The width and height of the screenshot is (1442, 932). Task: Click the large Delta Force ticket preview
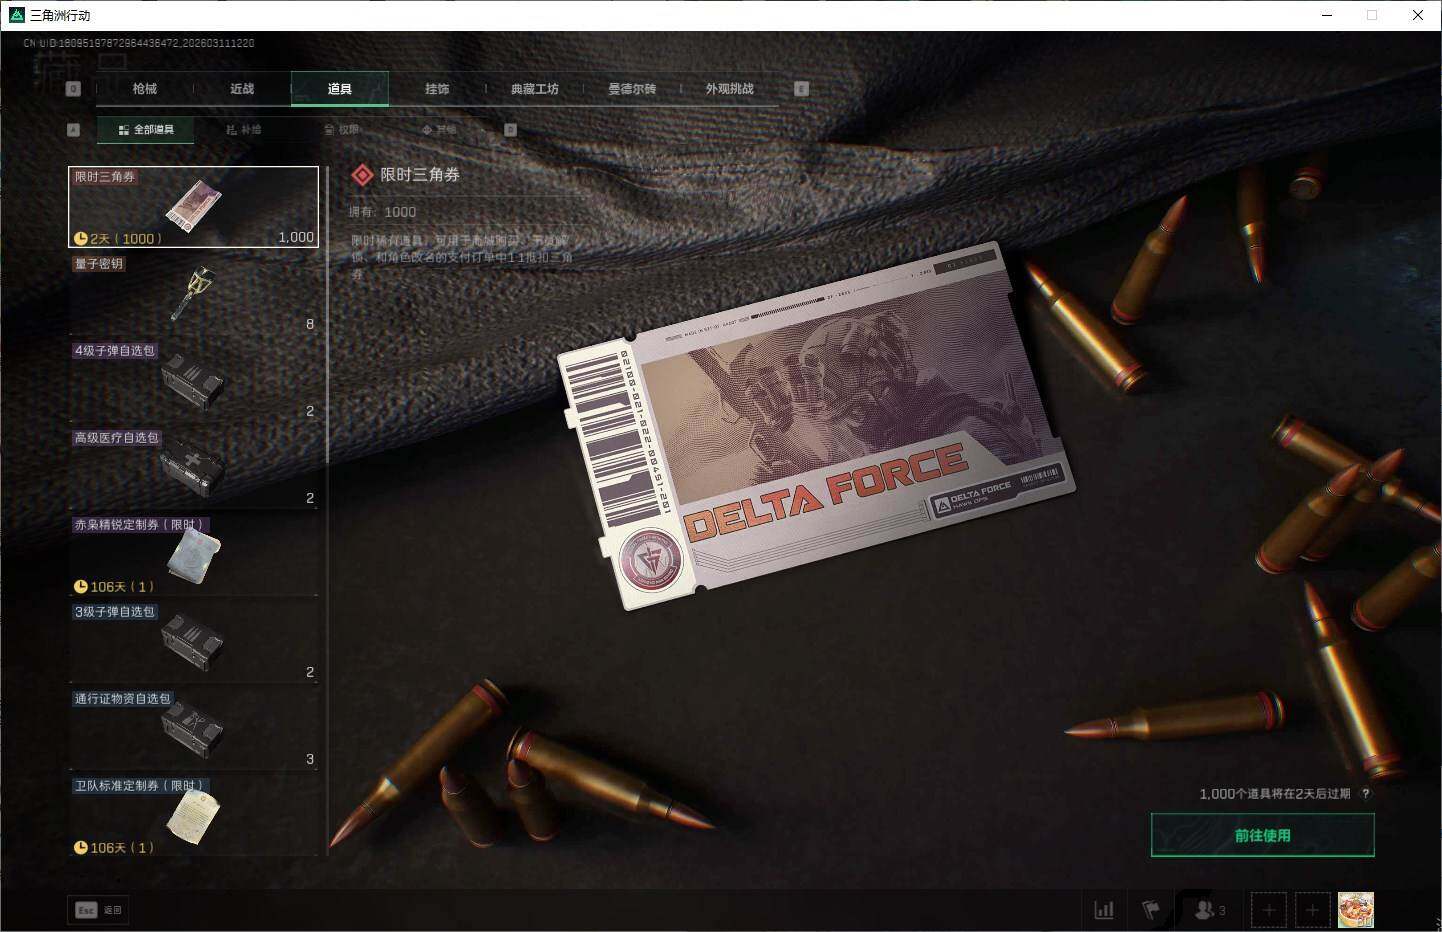[x=815, y=424]
